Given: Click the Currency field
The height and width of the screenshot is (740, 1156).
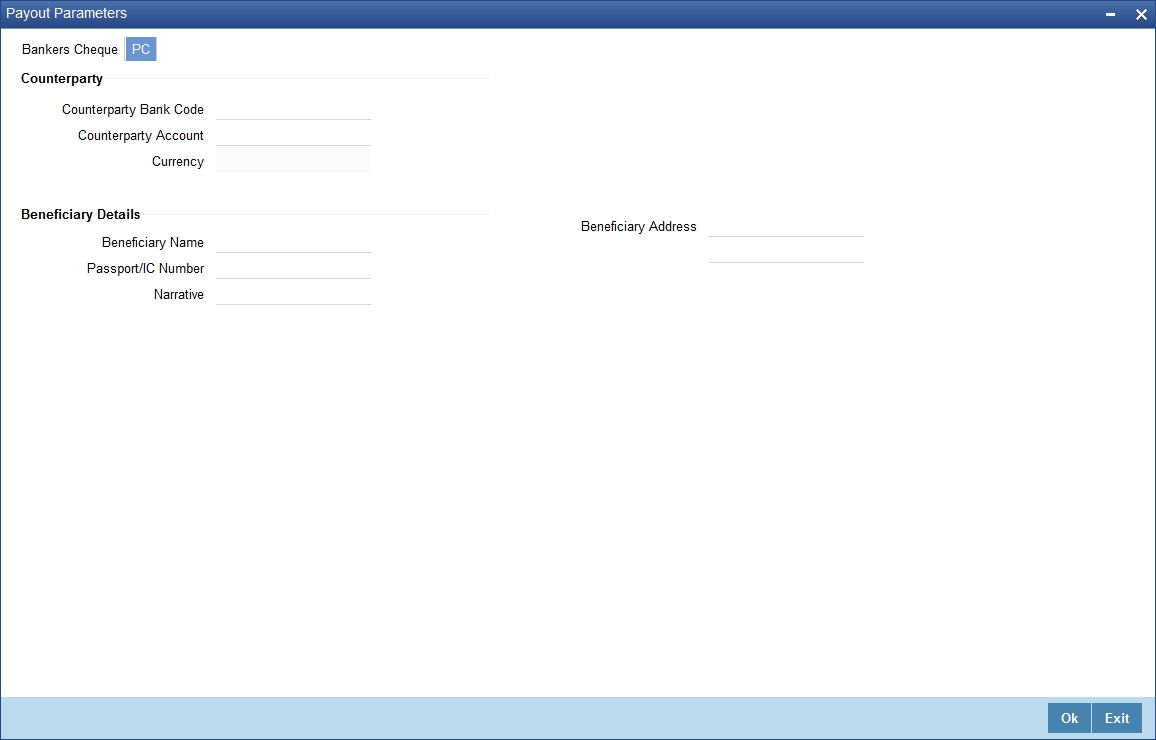Looking at the screenshot, I should pyautogui.click(x=293, y=161).
